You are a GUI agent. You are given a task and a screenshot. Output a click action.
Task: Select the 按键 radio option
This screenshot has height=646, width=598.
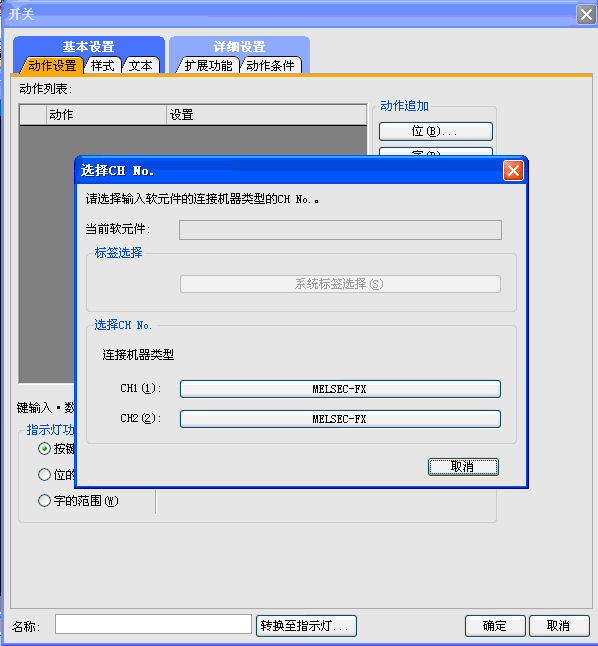(45, 448)
